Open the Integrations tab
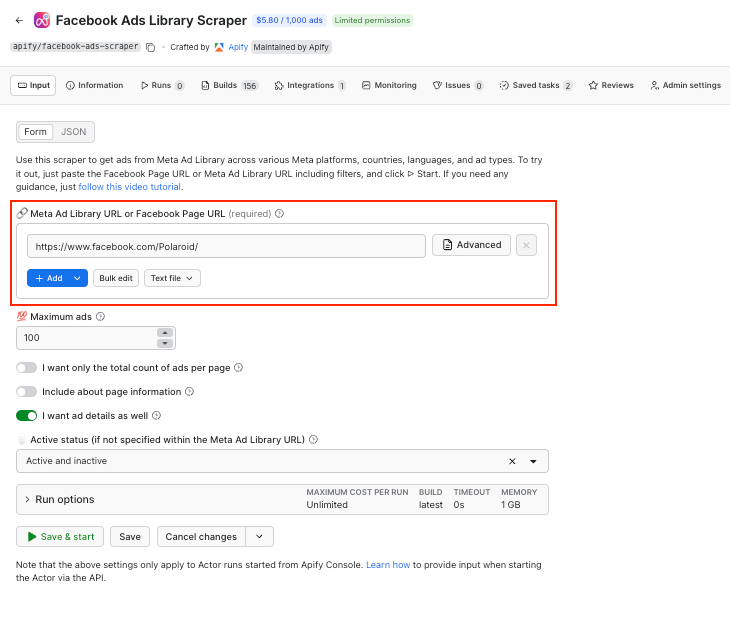The image size is (730, 623). click(x=310, y=86)
